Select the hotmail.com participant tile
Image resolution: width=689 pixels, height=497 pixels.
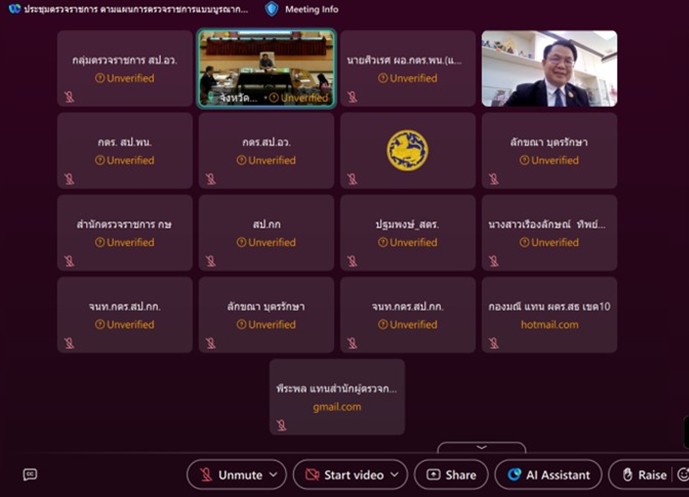(x=549, y=315)
